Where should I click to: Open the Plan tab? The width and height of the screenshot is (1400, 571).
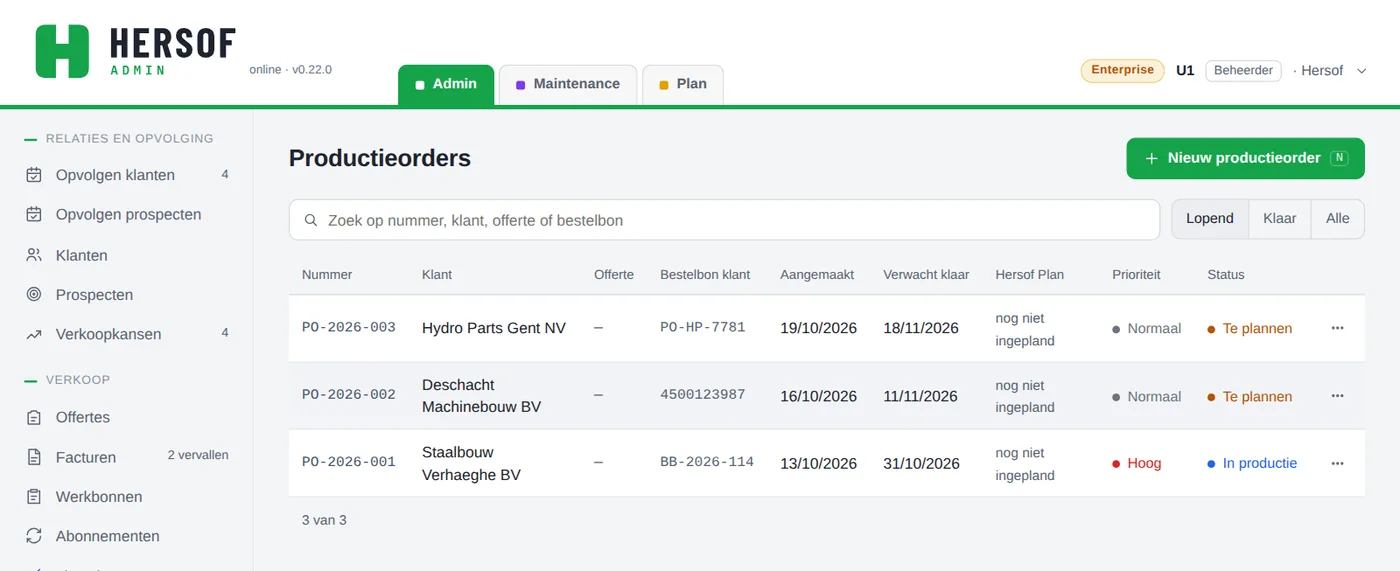tap(683, 84)
